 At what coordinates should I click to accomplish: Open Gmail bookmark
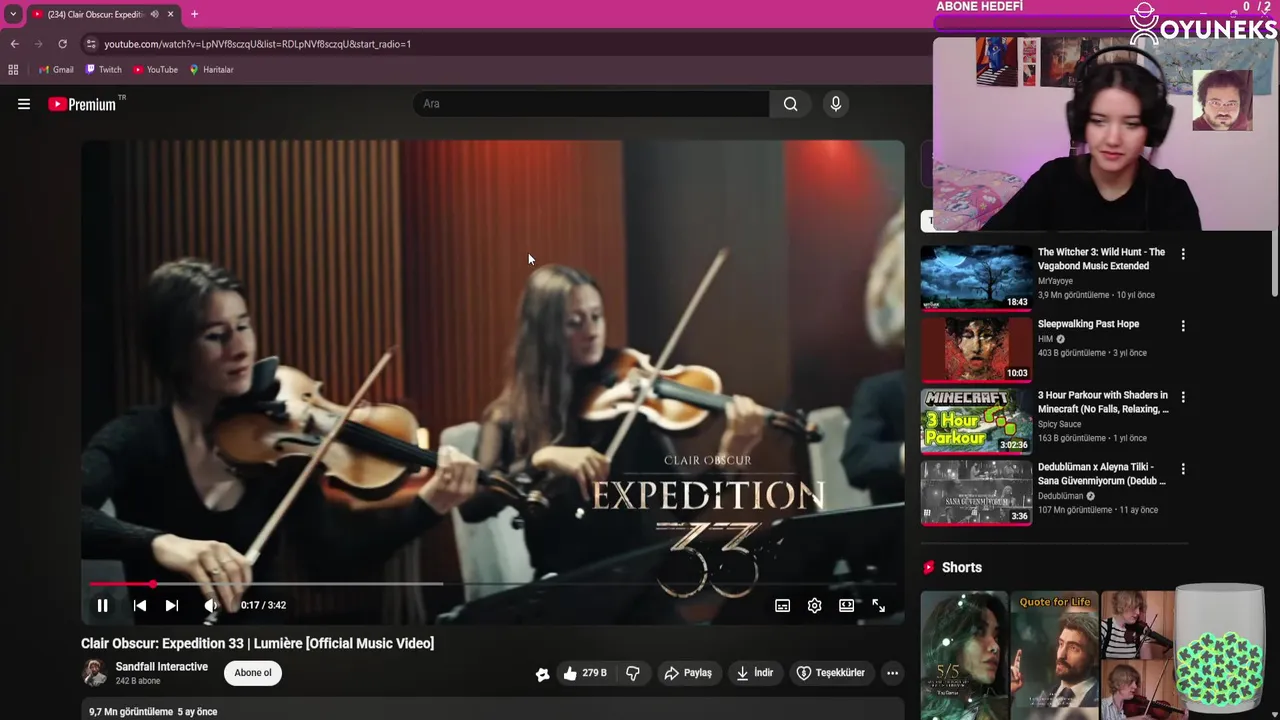pos(56,70)
